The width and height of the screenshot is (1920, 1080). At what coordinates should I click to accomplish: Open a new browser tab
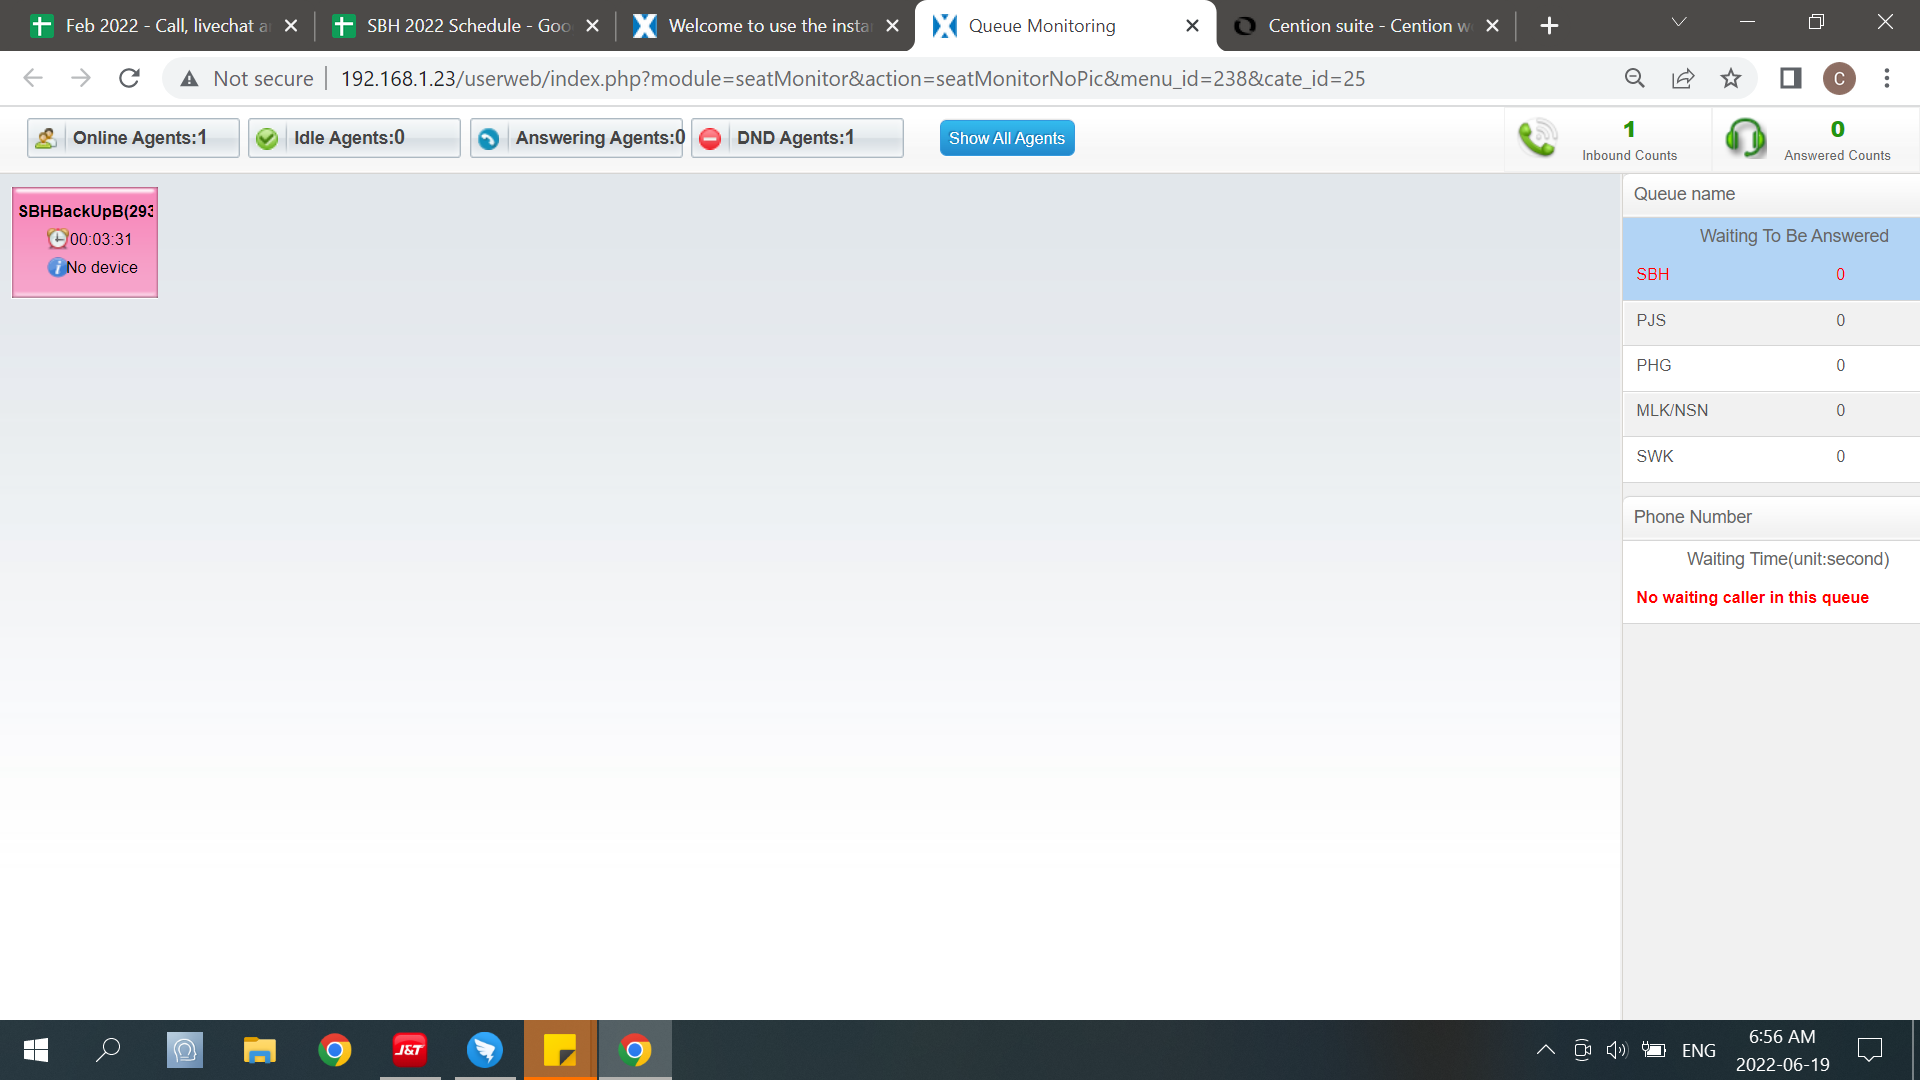pos(1550,26)
